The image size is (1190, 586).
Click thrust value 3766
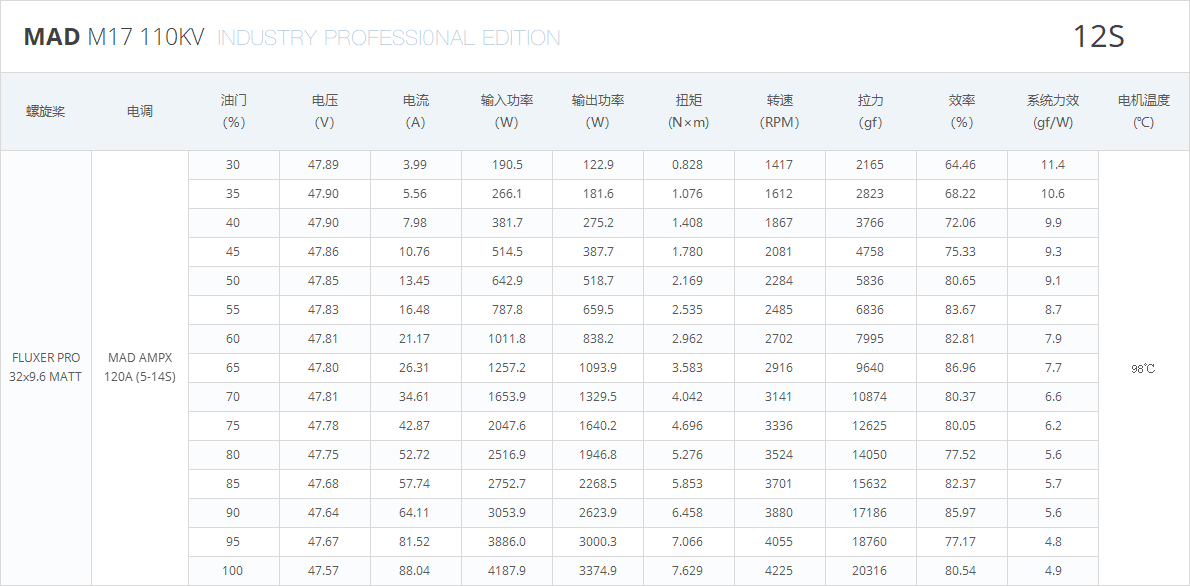[x=870, y=222]
